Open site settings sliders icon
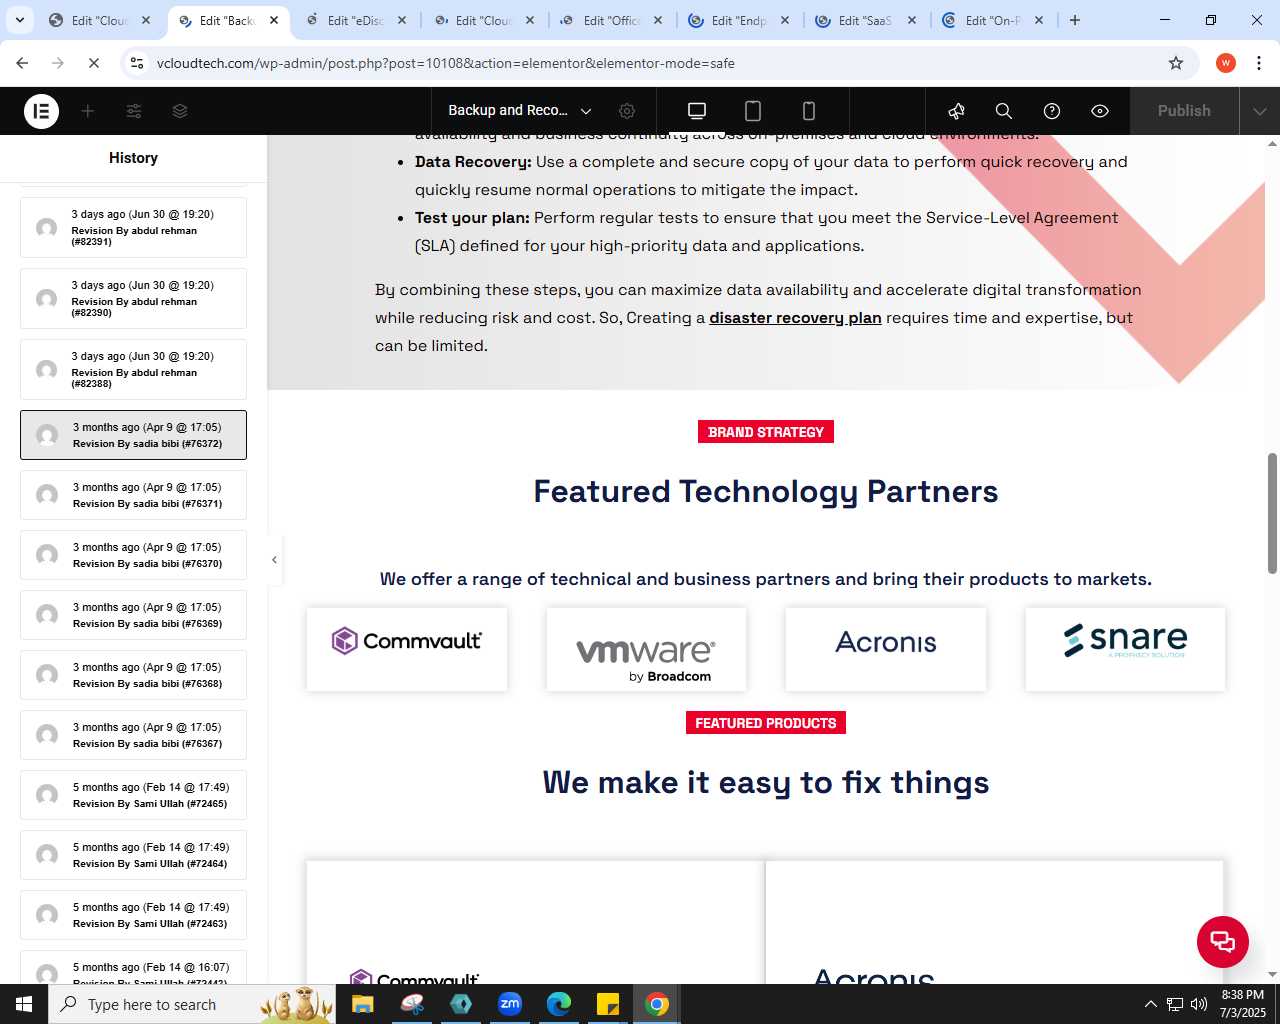 point(134,111)
